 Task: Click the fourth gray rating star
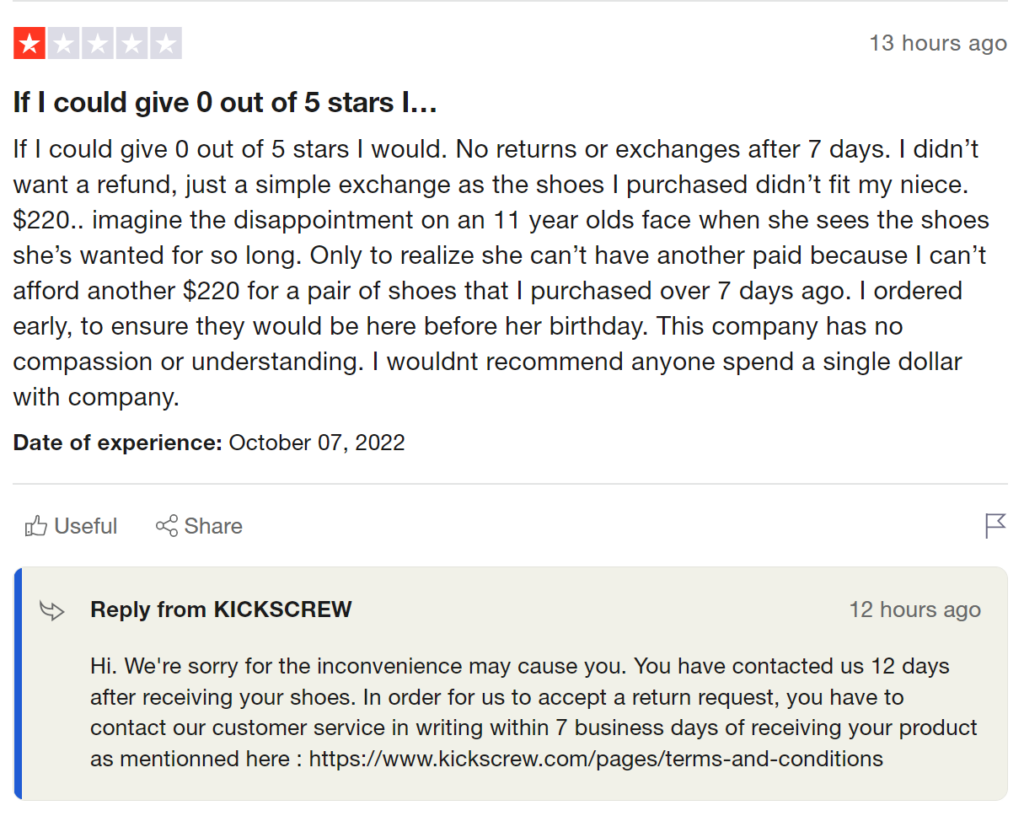132,44
